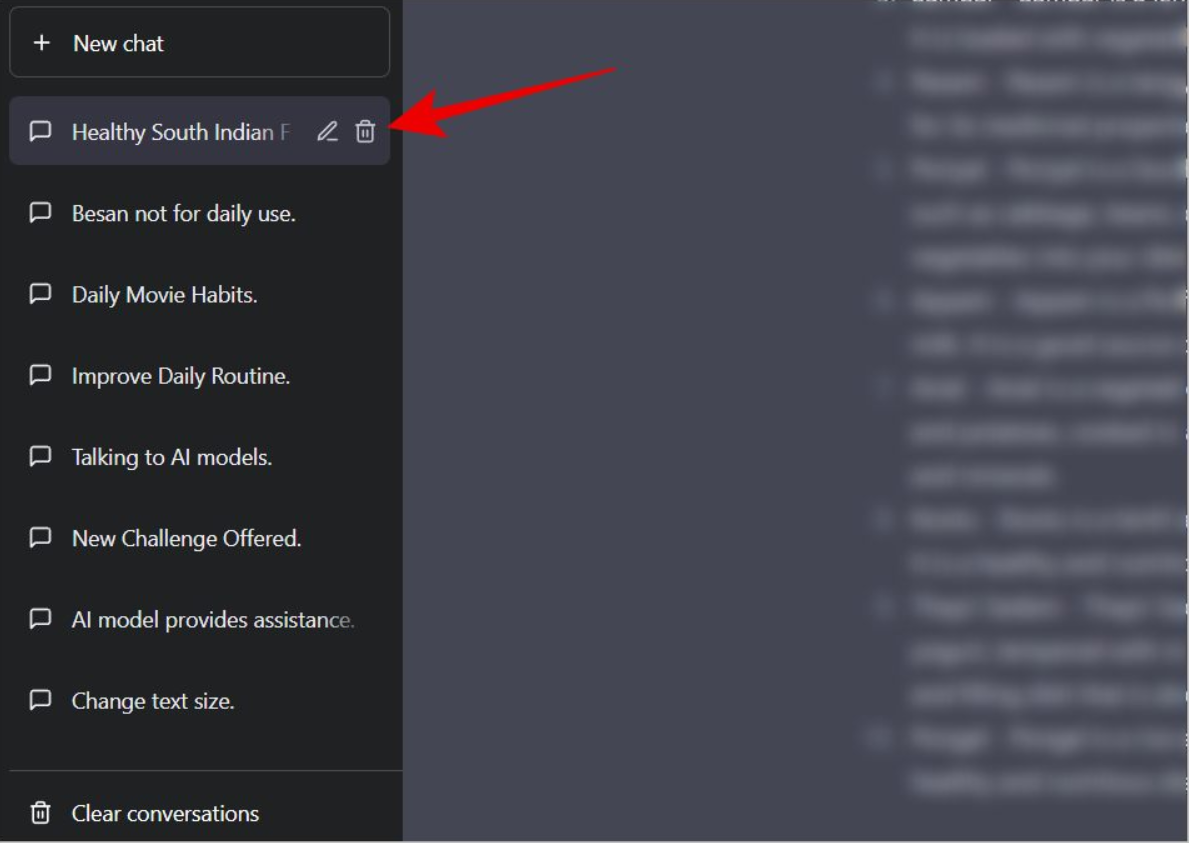This screenshot has width=1189, height=843.
Task: Select the New Challenge Offered conversation title
Action: click(186, 538)
